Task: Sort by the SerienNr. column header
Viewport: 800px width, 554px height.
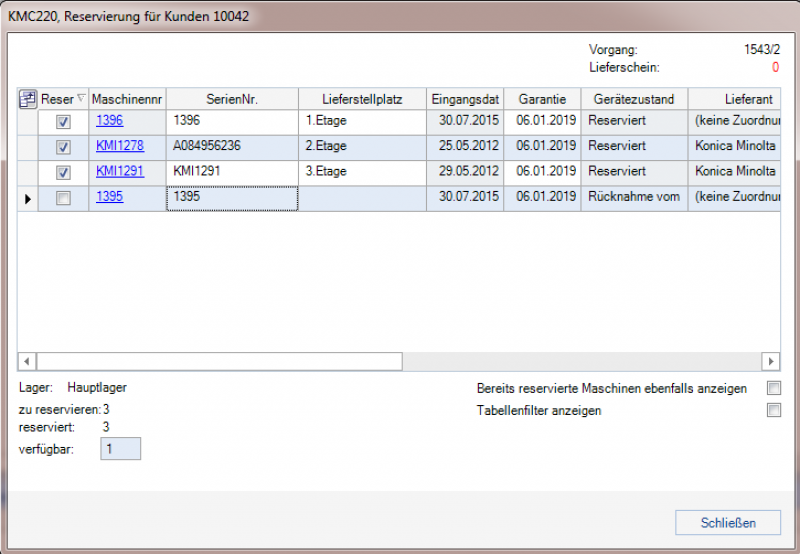Action: 232,99
